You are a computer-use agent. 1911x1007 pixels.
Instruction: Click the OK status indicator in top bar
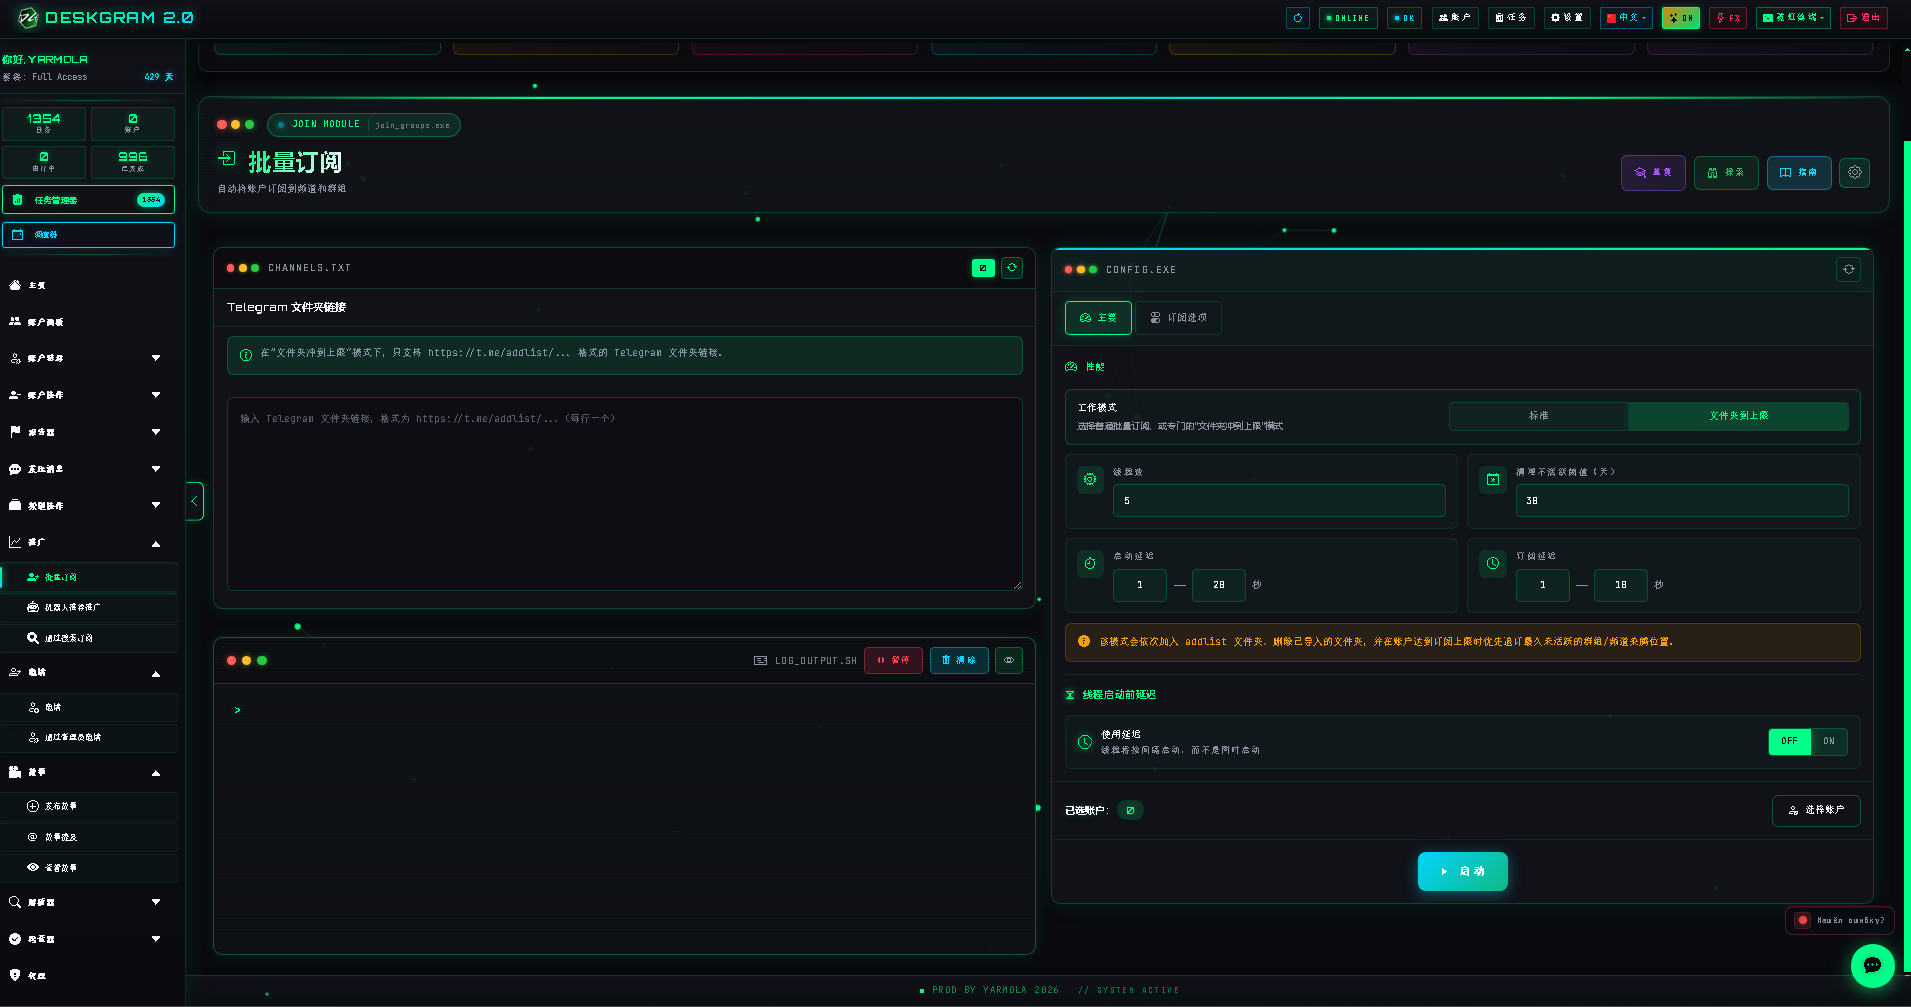click(x=1404, y=18)
